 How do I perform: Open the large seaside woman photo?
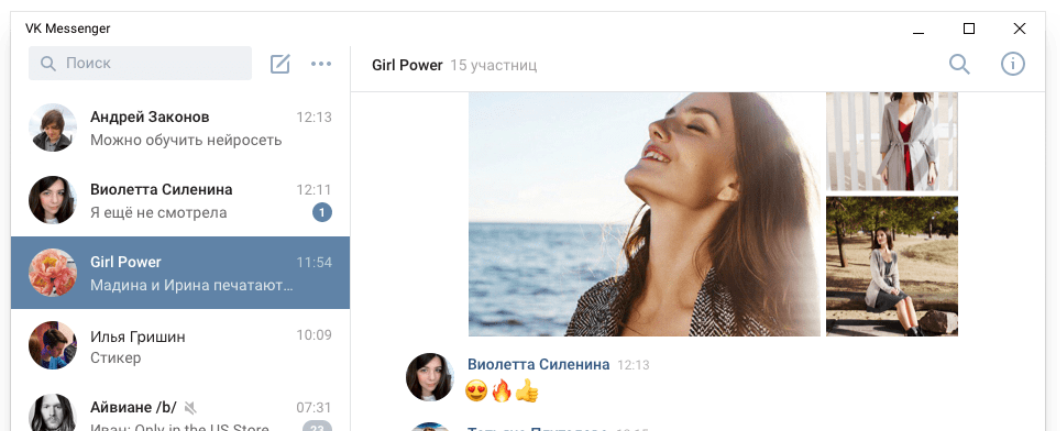point(644,214)
